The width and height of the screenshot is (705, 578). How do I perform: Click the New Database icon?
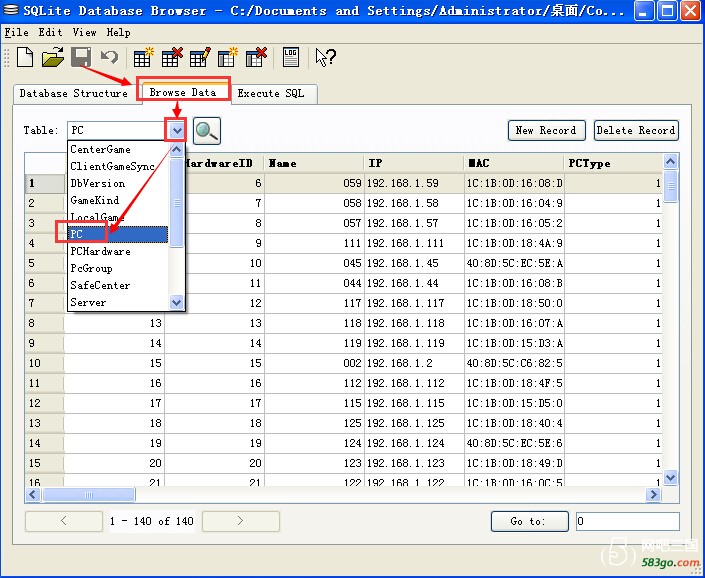25,57
